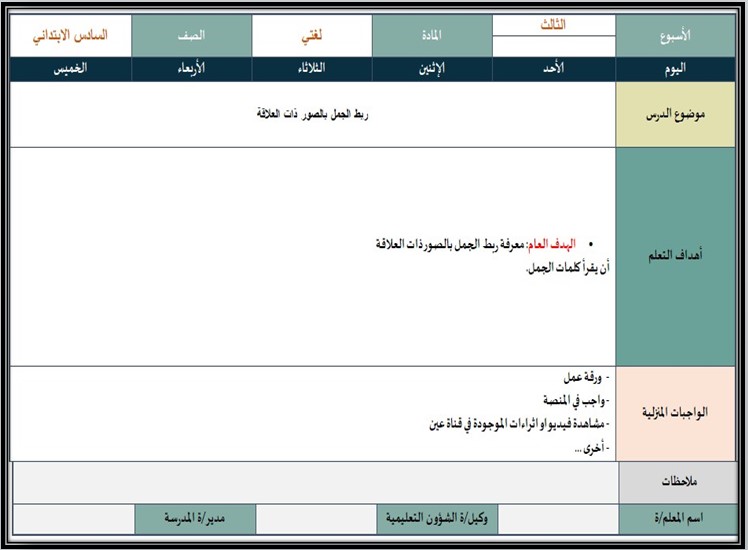748x550 pixels.
Task: Click the اليوم label cell
Action: [x=675, y=69]
